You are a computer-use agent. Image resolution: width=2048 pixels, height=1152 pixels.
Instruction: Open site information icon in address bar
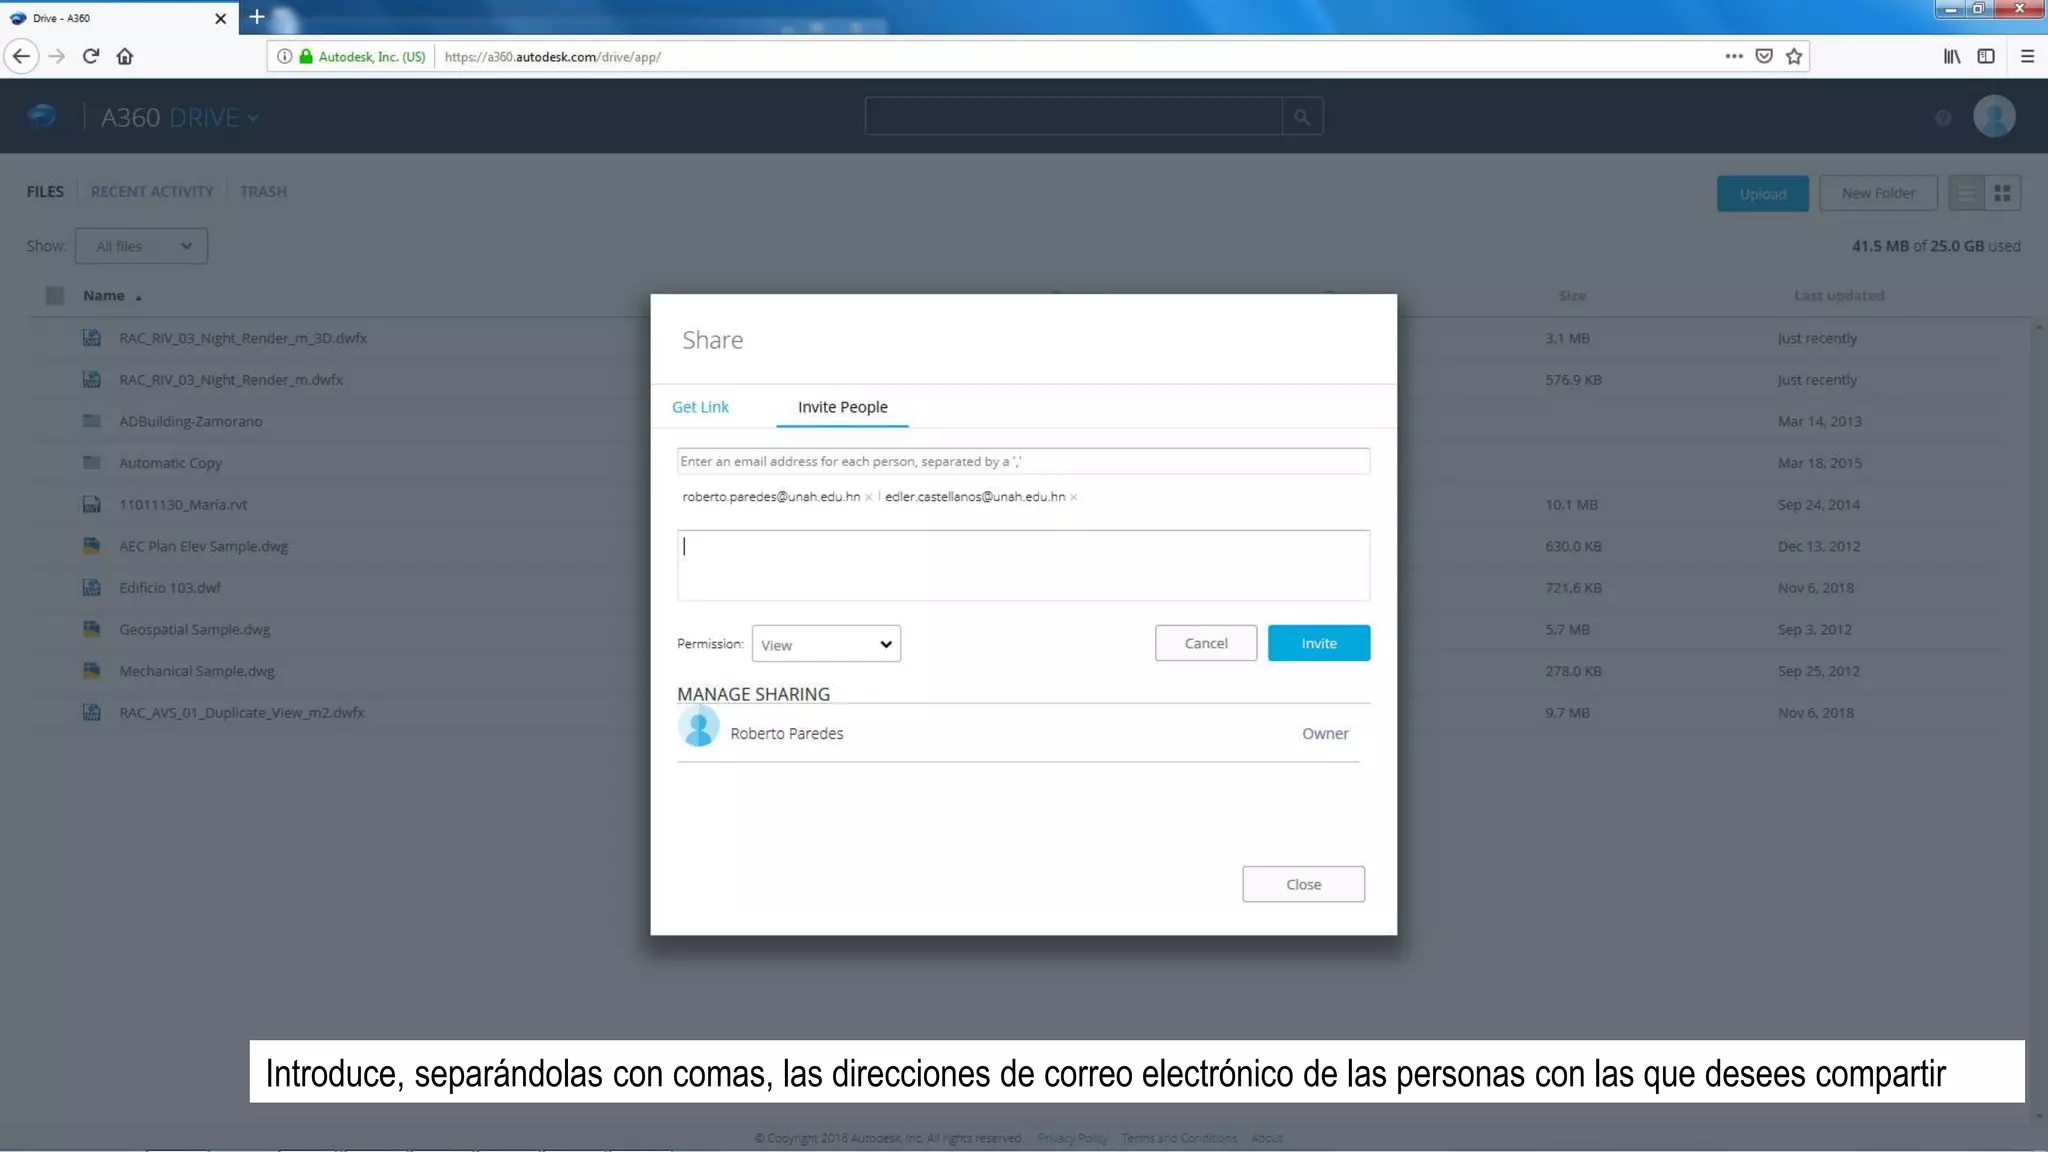(284, 56)
